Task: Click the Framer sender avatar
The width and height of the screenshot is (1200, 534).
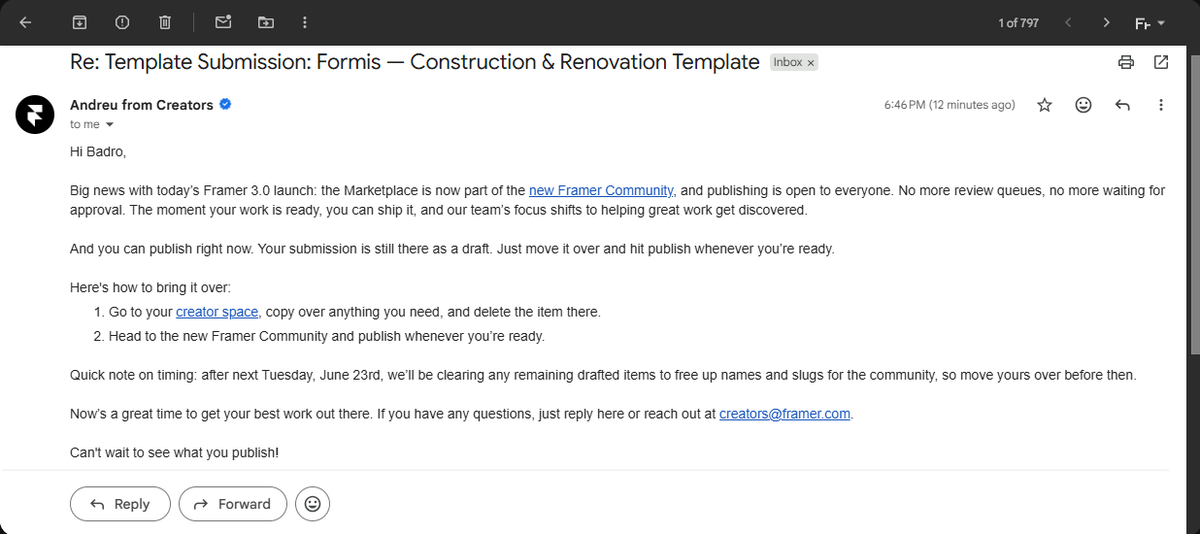Action: (34, 114)
